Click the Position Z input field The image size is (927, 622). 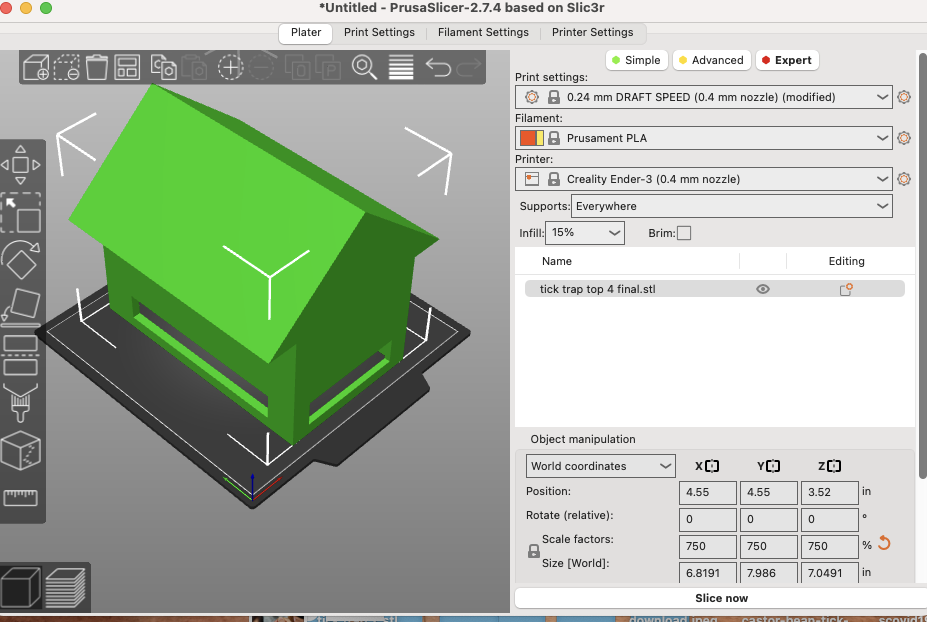pyautogui.click(x=829, y=492)
